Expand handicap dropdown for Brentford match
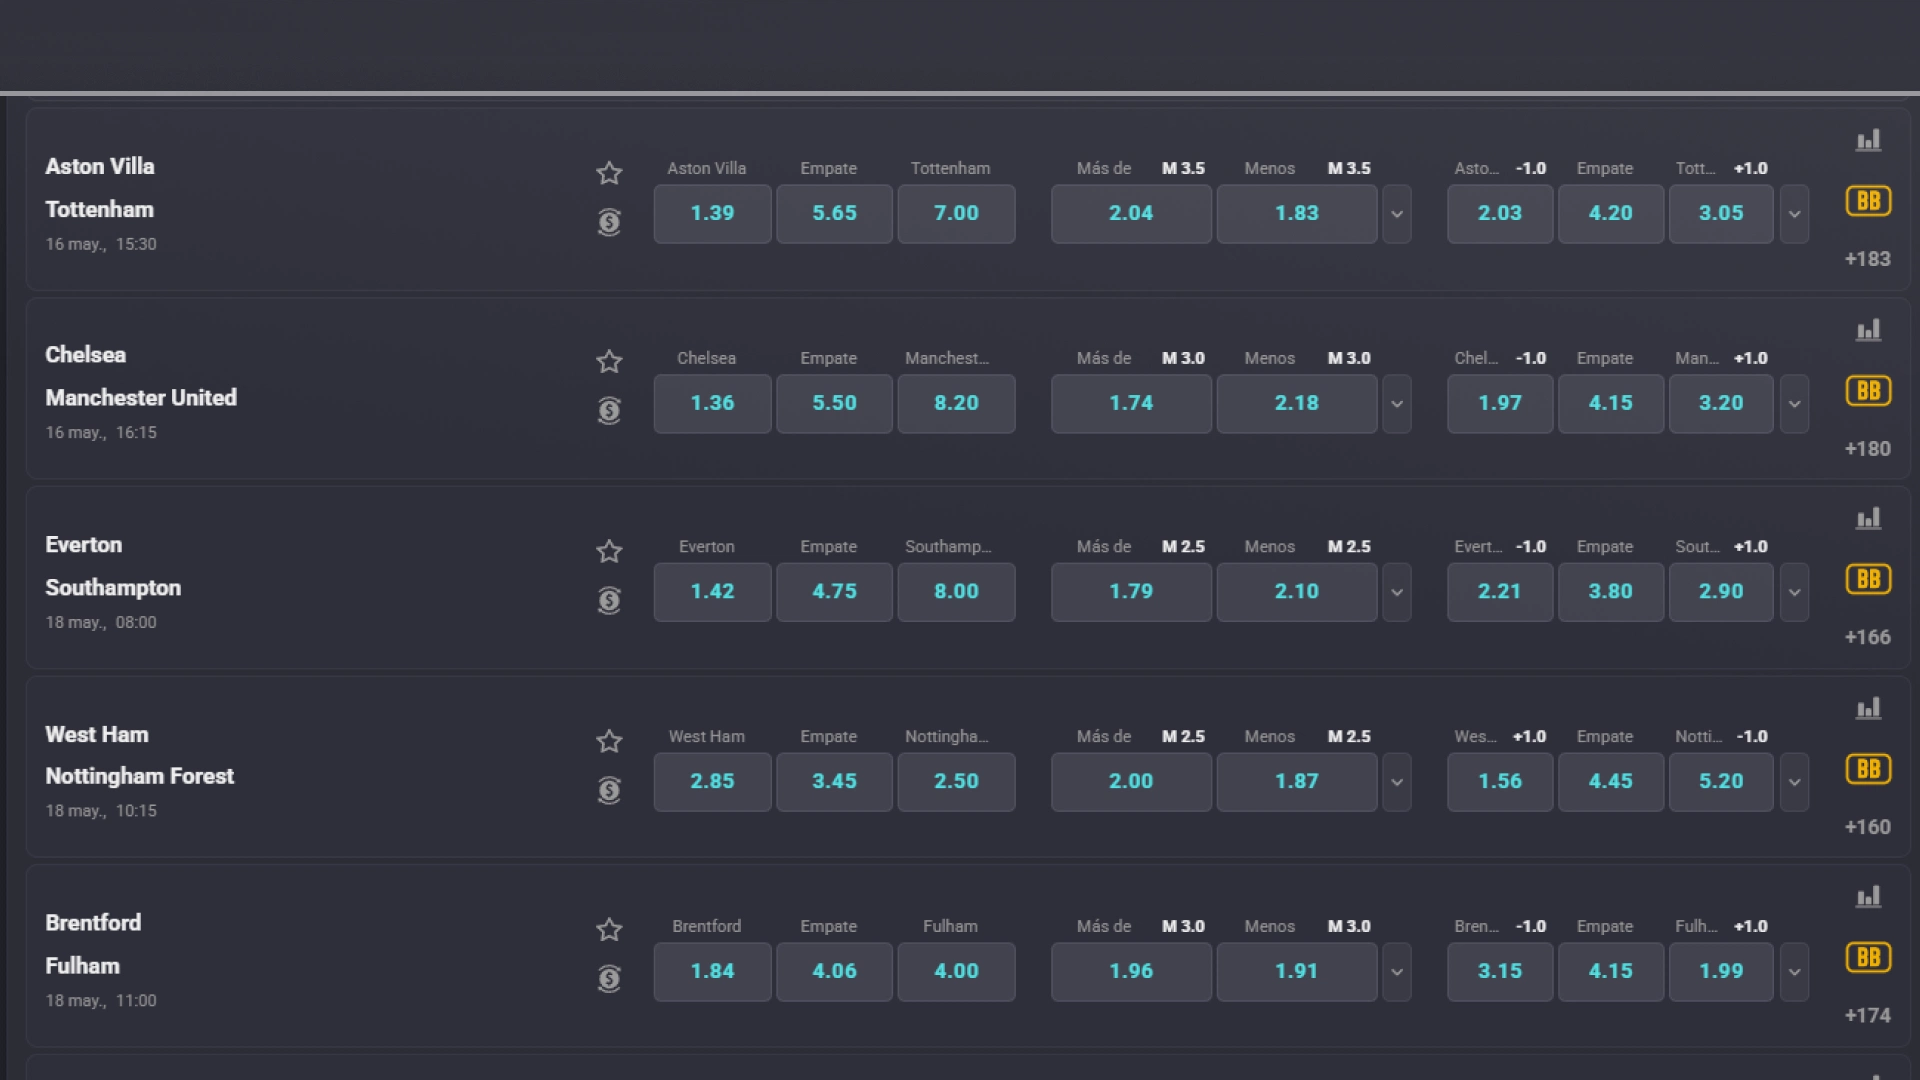Screen dimensions: 1920x1080 1795,972
